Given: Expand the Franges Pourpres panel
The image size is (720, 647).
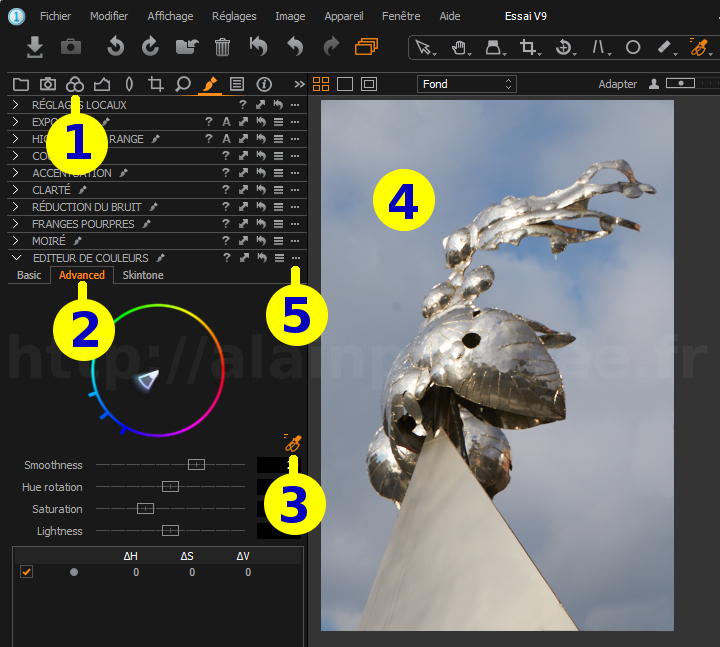Looking at the screenshot, I should (x=16, y=224).
